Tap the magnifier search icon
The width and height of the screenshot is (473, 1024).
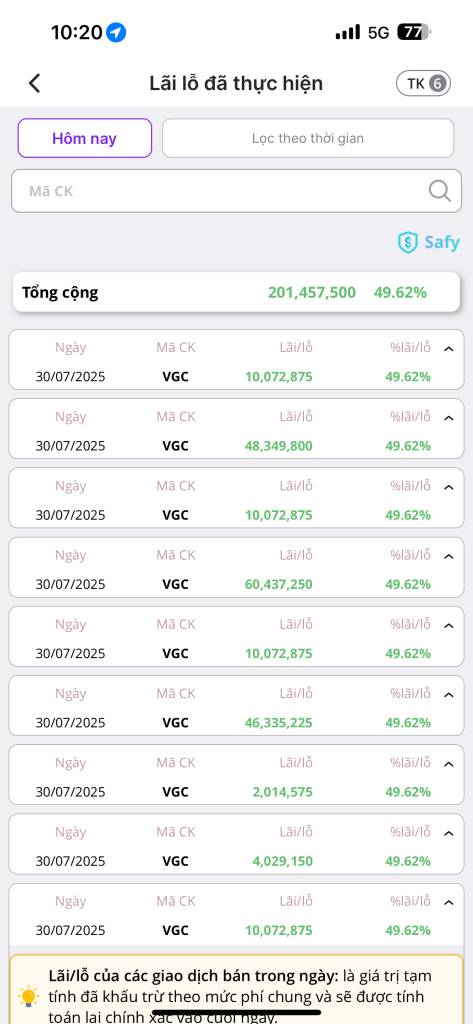pyautogui.click(x=440, y=191)
